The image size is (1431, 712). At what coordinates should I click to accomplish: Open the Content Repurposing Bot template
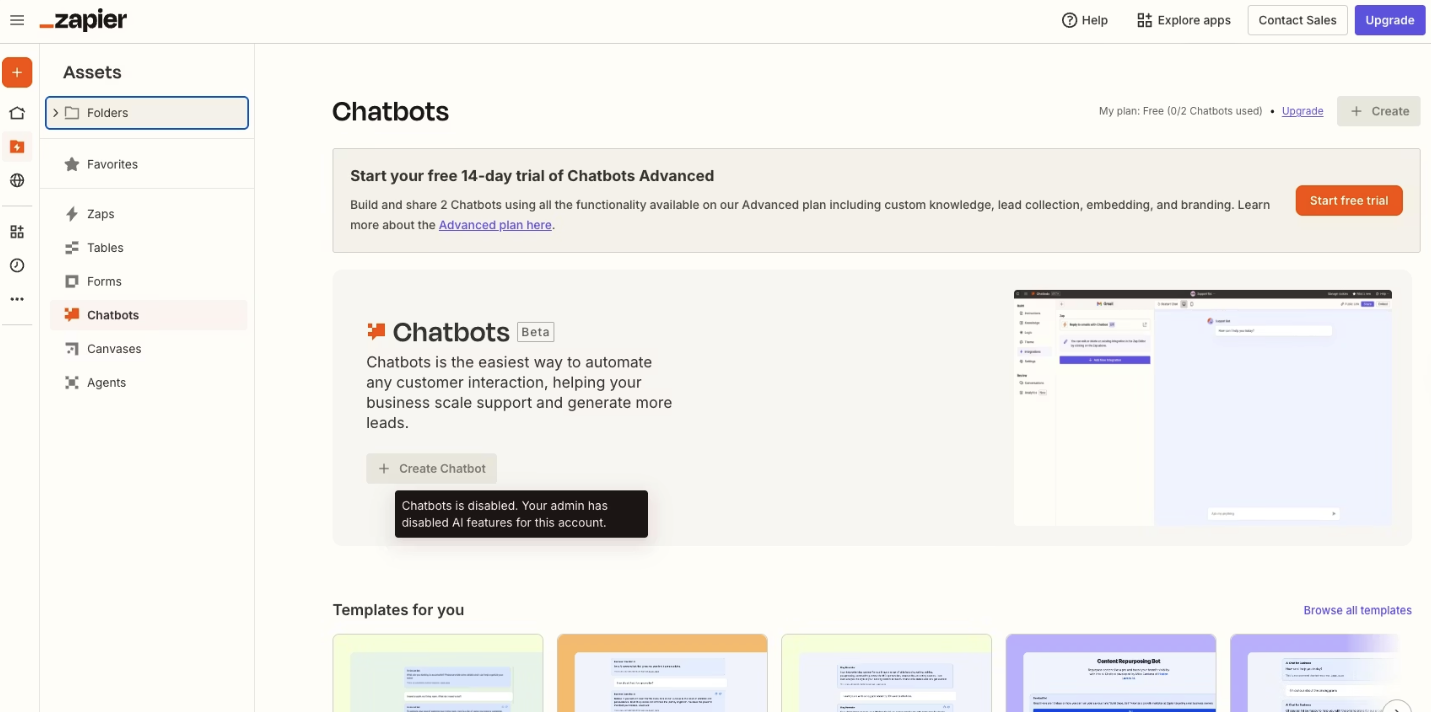1111,673
